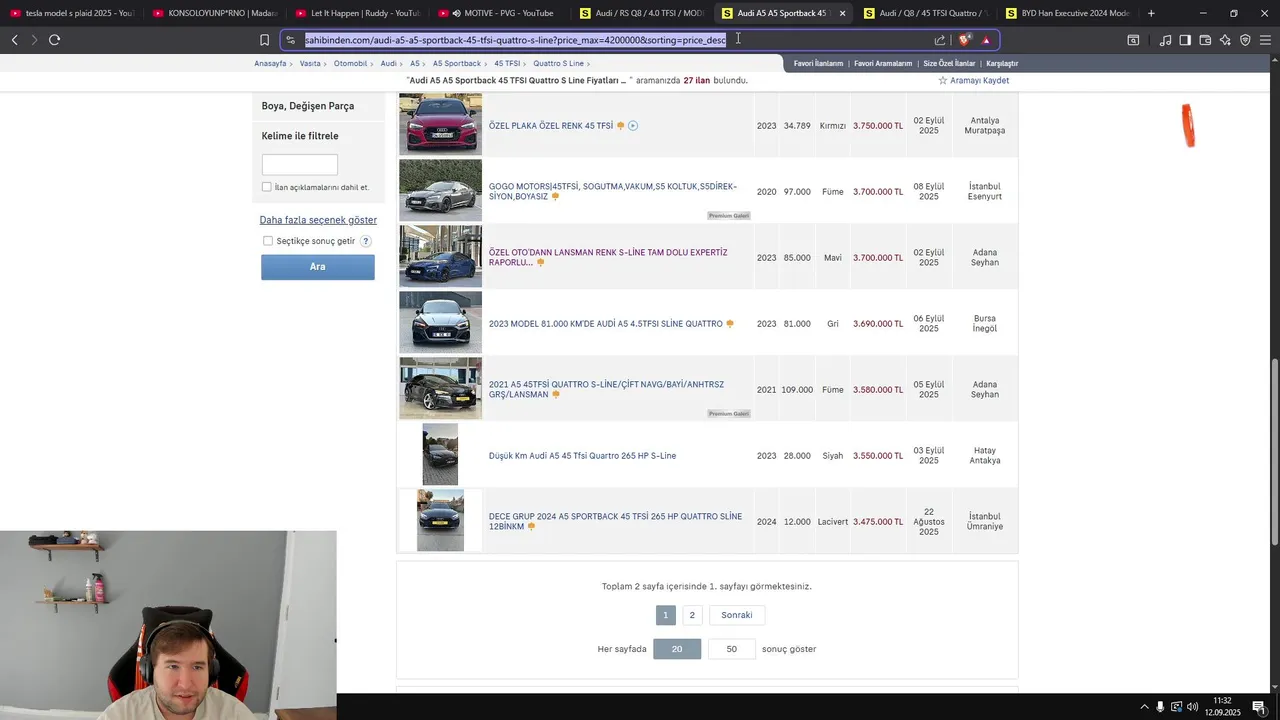Click the display tray icon with blue dot
Viewport: 1280px width, 720px height.
click(1176, 707)
